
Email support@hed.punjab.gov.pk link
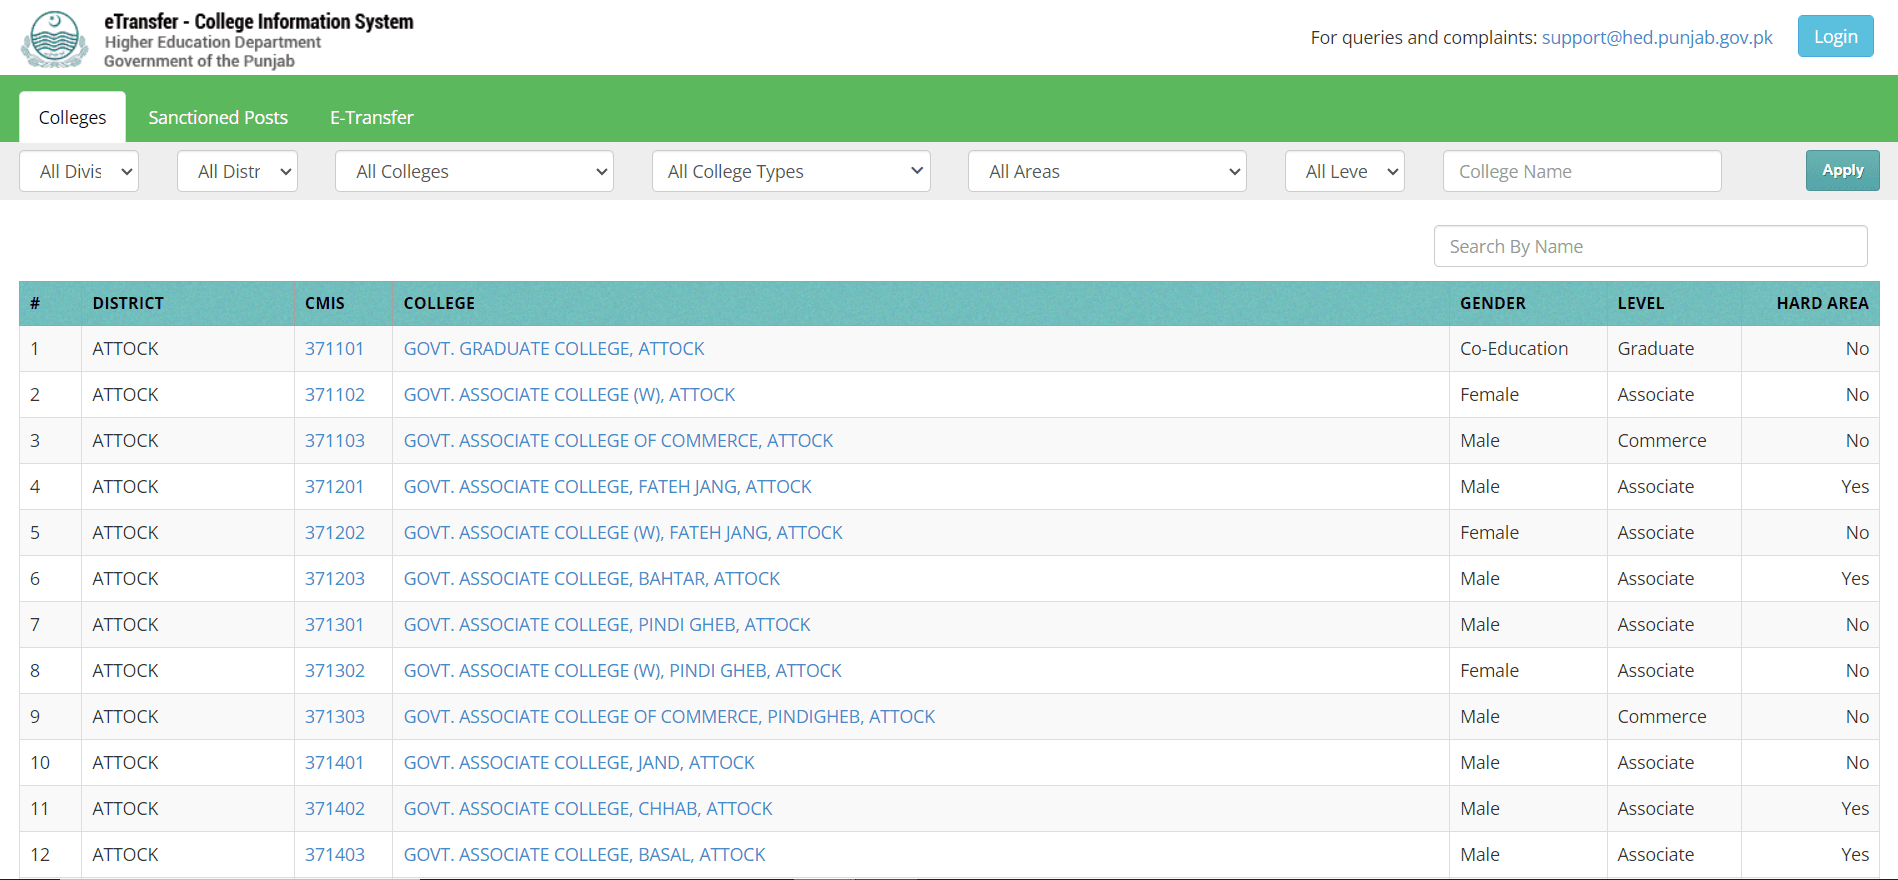[1657, 37]
